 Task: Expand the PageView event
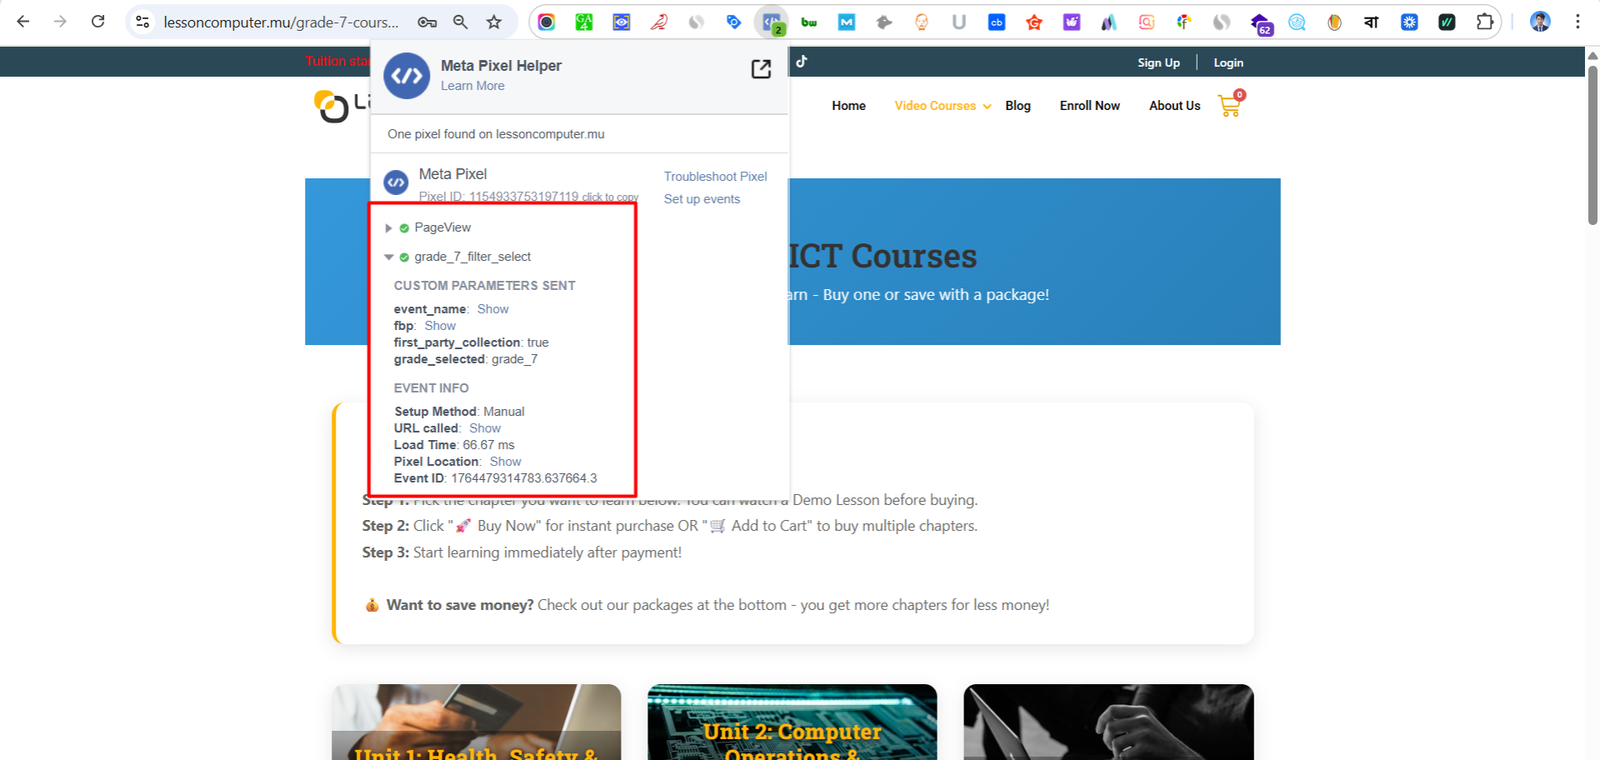click(x=389, y=228)
